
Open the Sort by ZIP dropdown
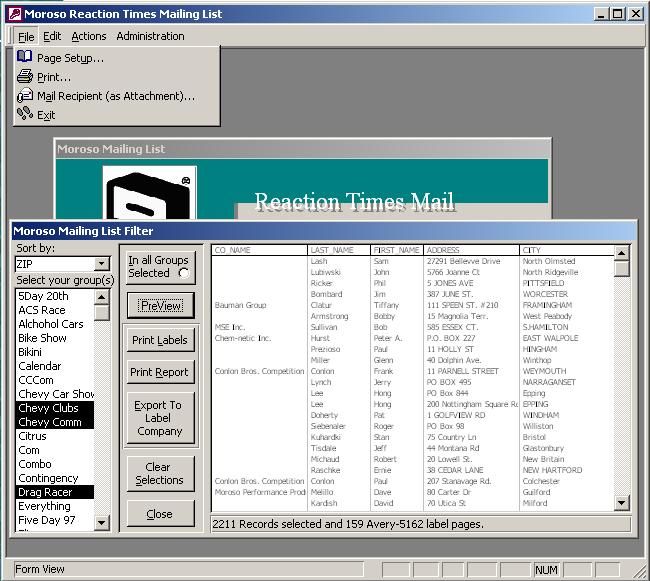(102, 264)
